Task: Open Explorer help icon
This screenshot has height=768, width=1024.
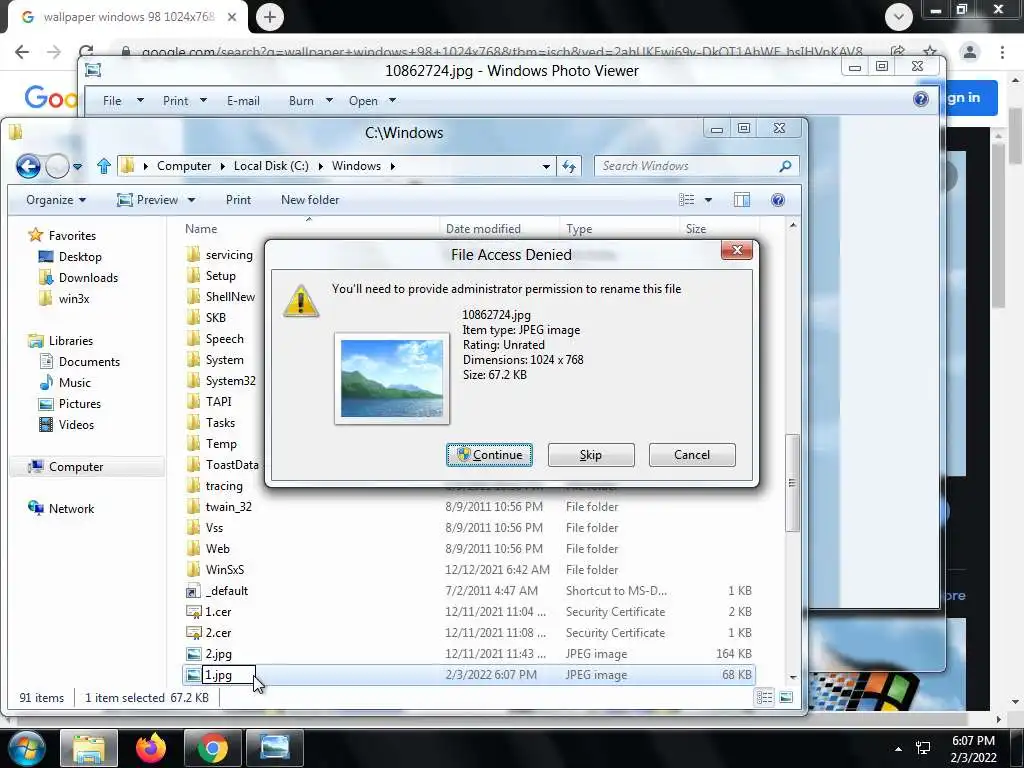Action: tap(778, 200)
